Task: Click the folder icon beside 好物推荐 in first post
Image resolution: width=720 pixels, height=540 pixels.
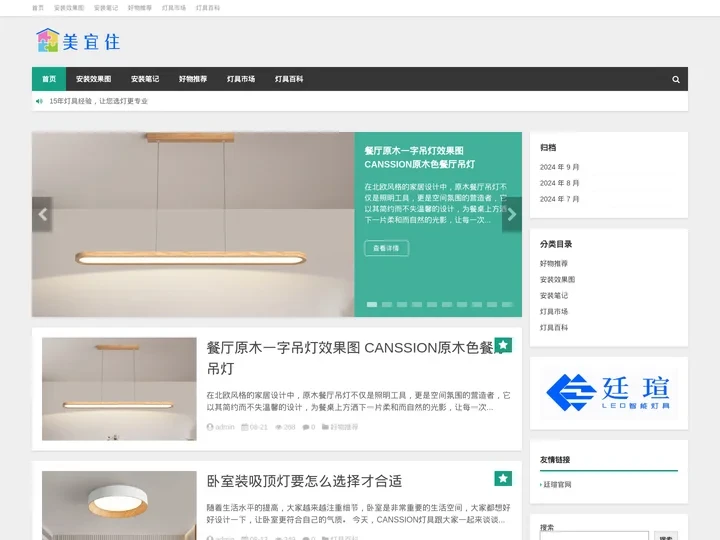Action: [325, 427]
